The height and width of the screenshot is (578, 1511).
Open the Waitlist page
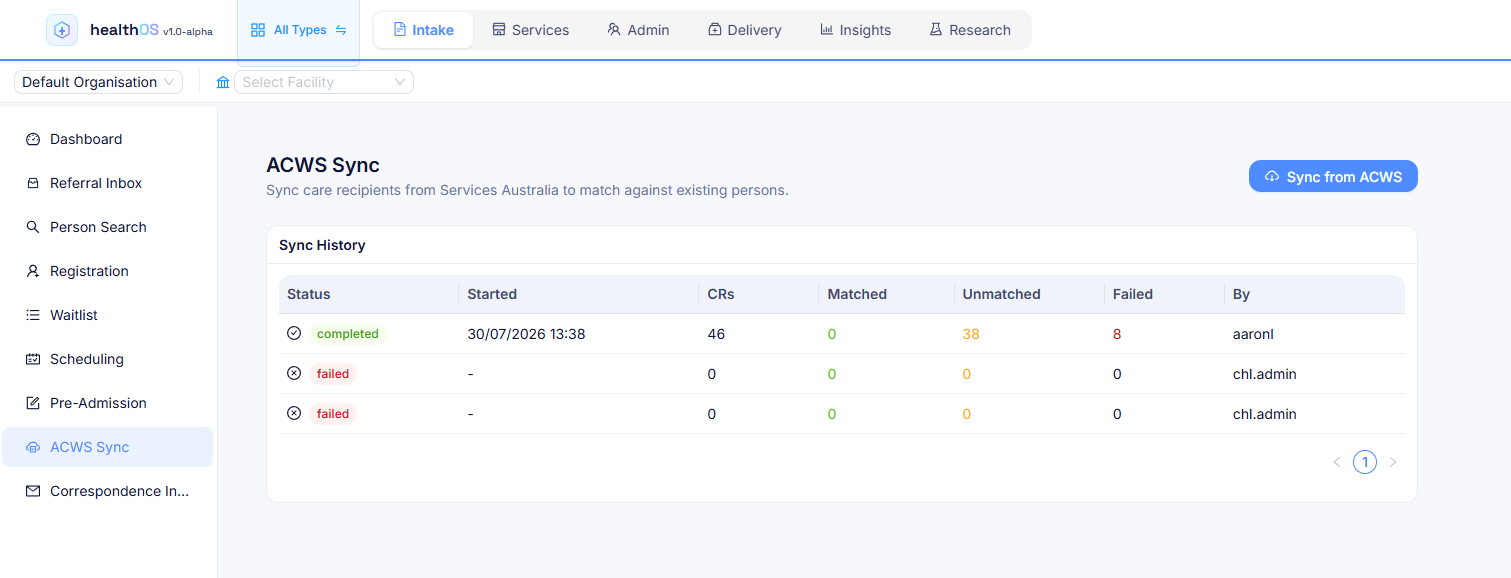click(x=108, y=315)
